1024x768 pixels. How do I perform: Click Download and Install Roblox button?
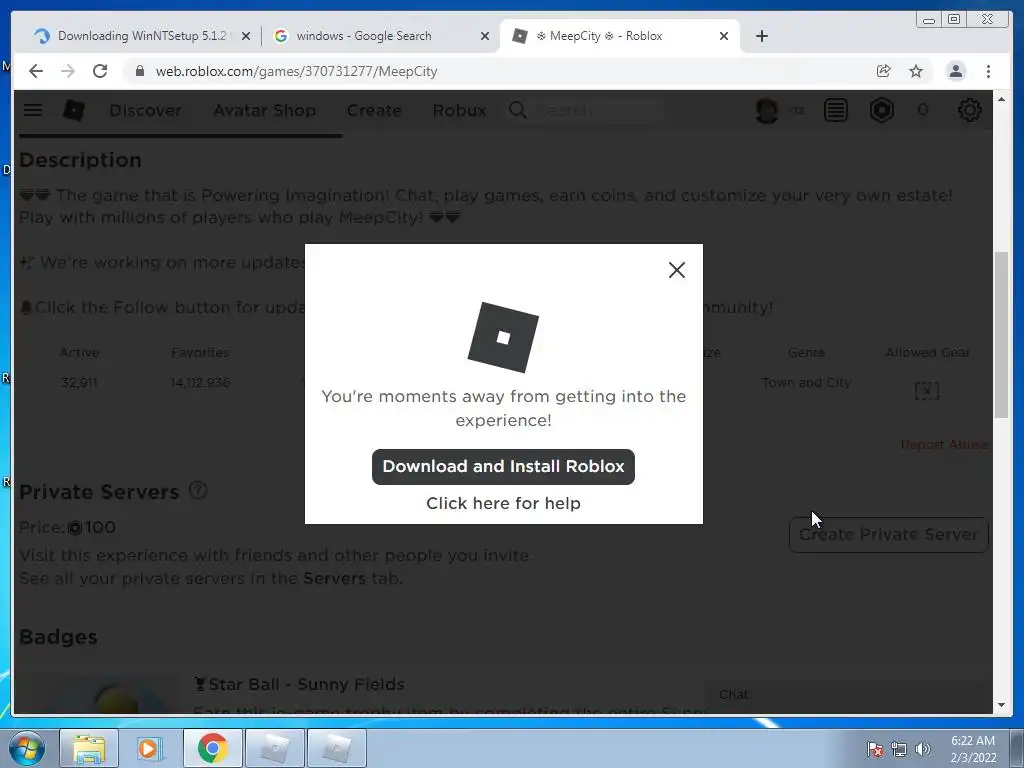503,466
